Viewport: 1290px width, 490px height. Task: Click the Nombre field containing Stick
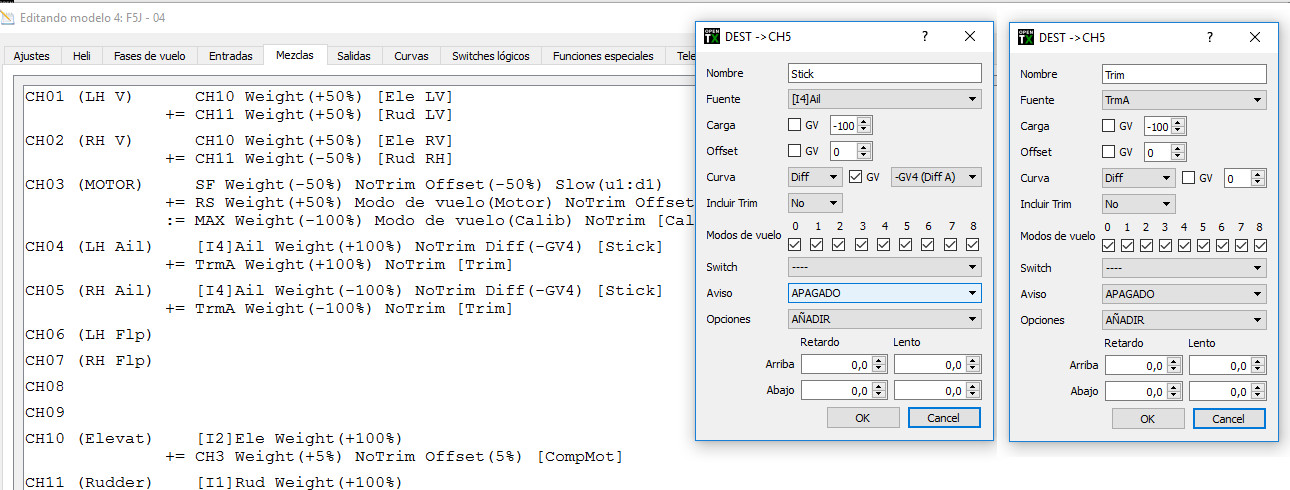pos(884,74)
